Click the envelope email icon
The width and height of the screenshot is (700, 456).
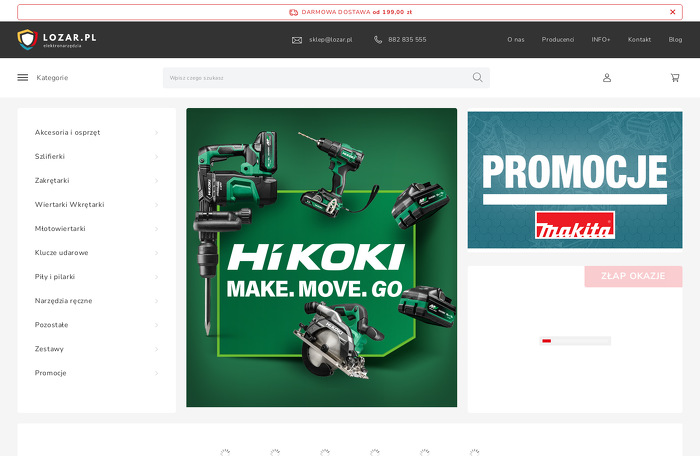pos(297,40)
